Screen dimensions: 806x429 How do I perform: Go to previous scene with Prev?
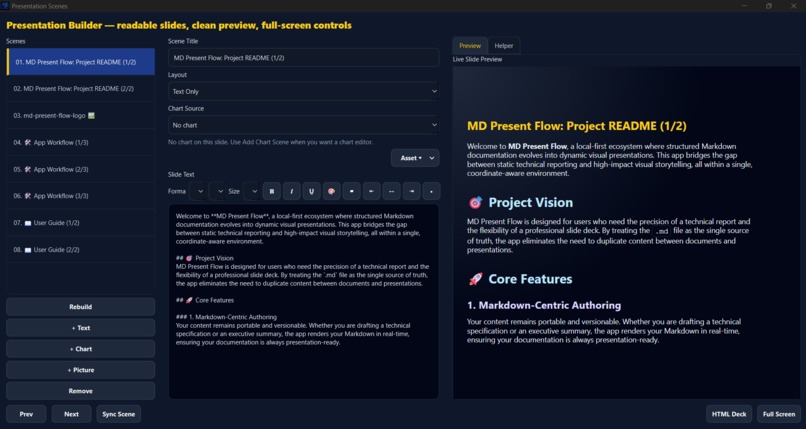tap(26, 414)
